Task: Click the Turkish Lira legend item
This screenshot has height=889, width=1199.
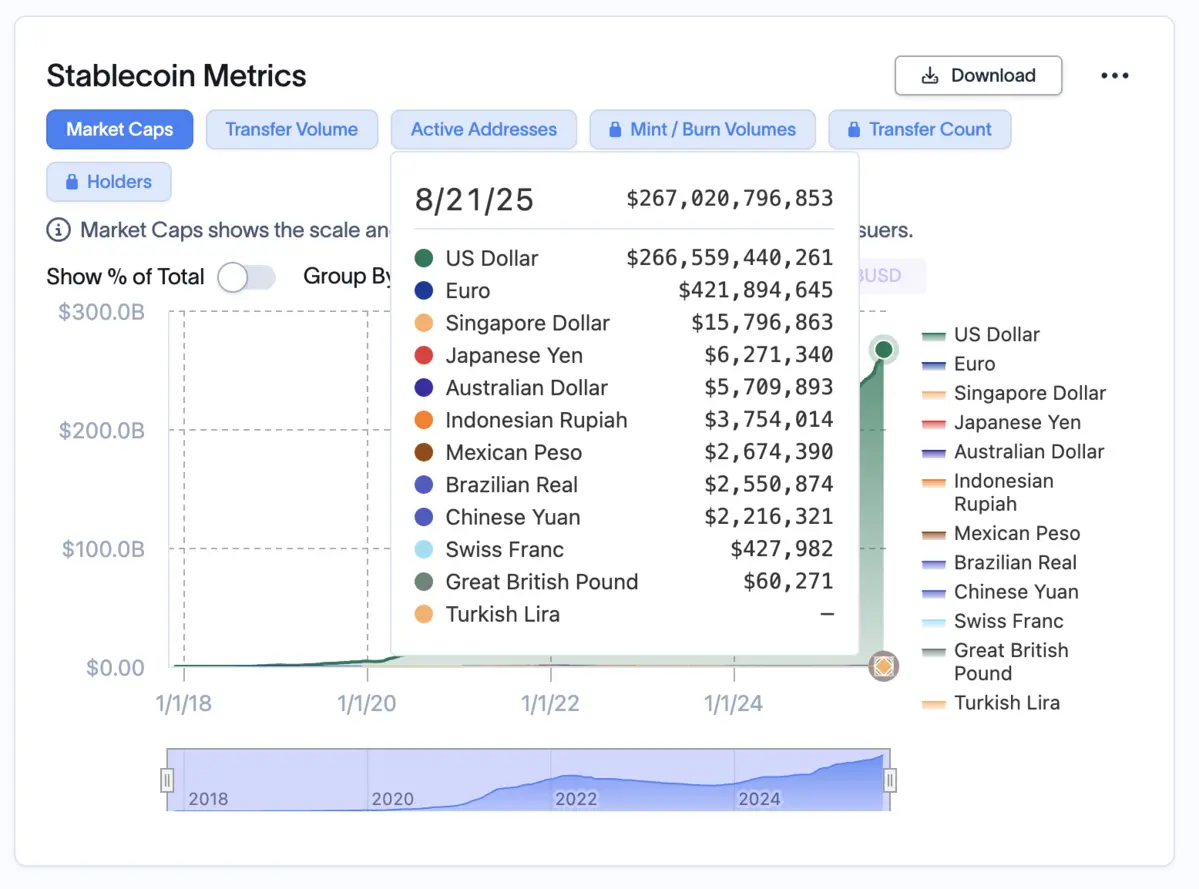Action: point(1006,703)
